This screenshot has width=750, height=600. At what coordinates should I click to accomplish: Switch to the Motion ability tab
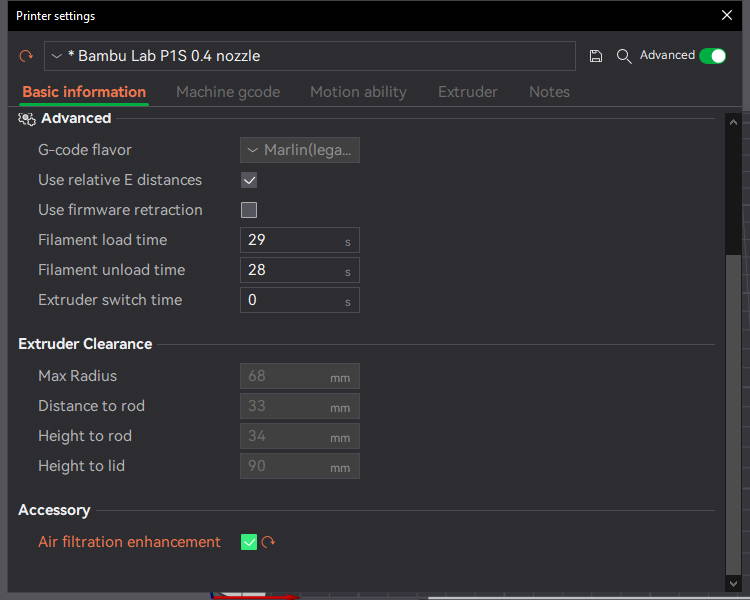click(358, 92)
